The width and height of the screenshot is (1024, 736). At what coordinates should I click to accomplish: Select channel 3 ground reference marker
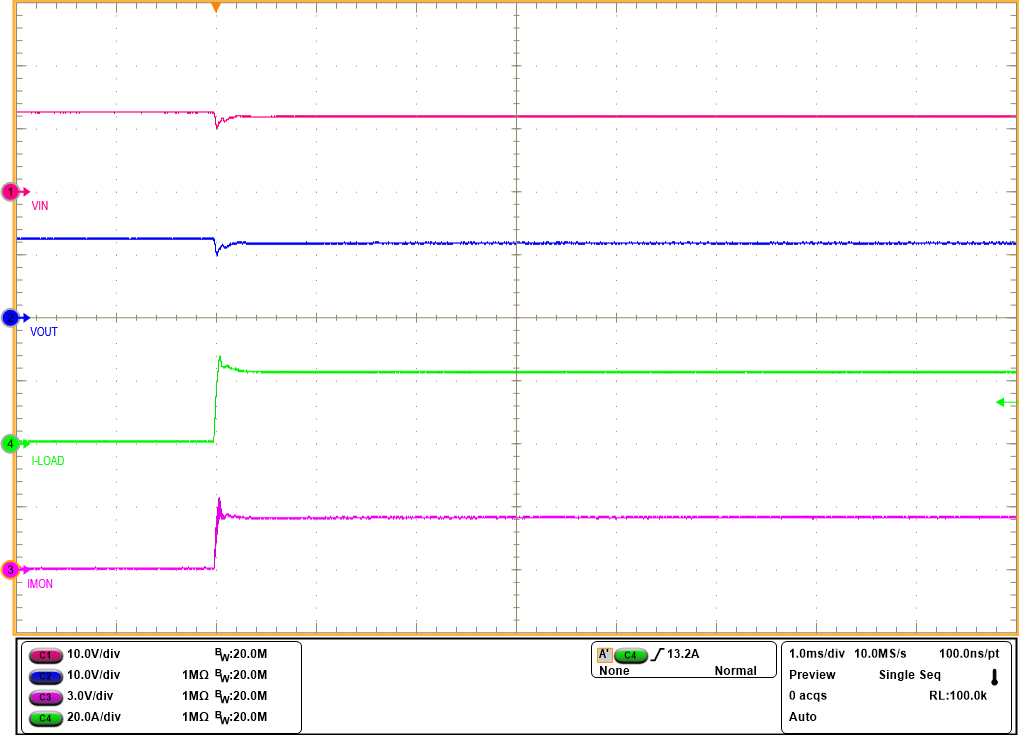12,570
